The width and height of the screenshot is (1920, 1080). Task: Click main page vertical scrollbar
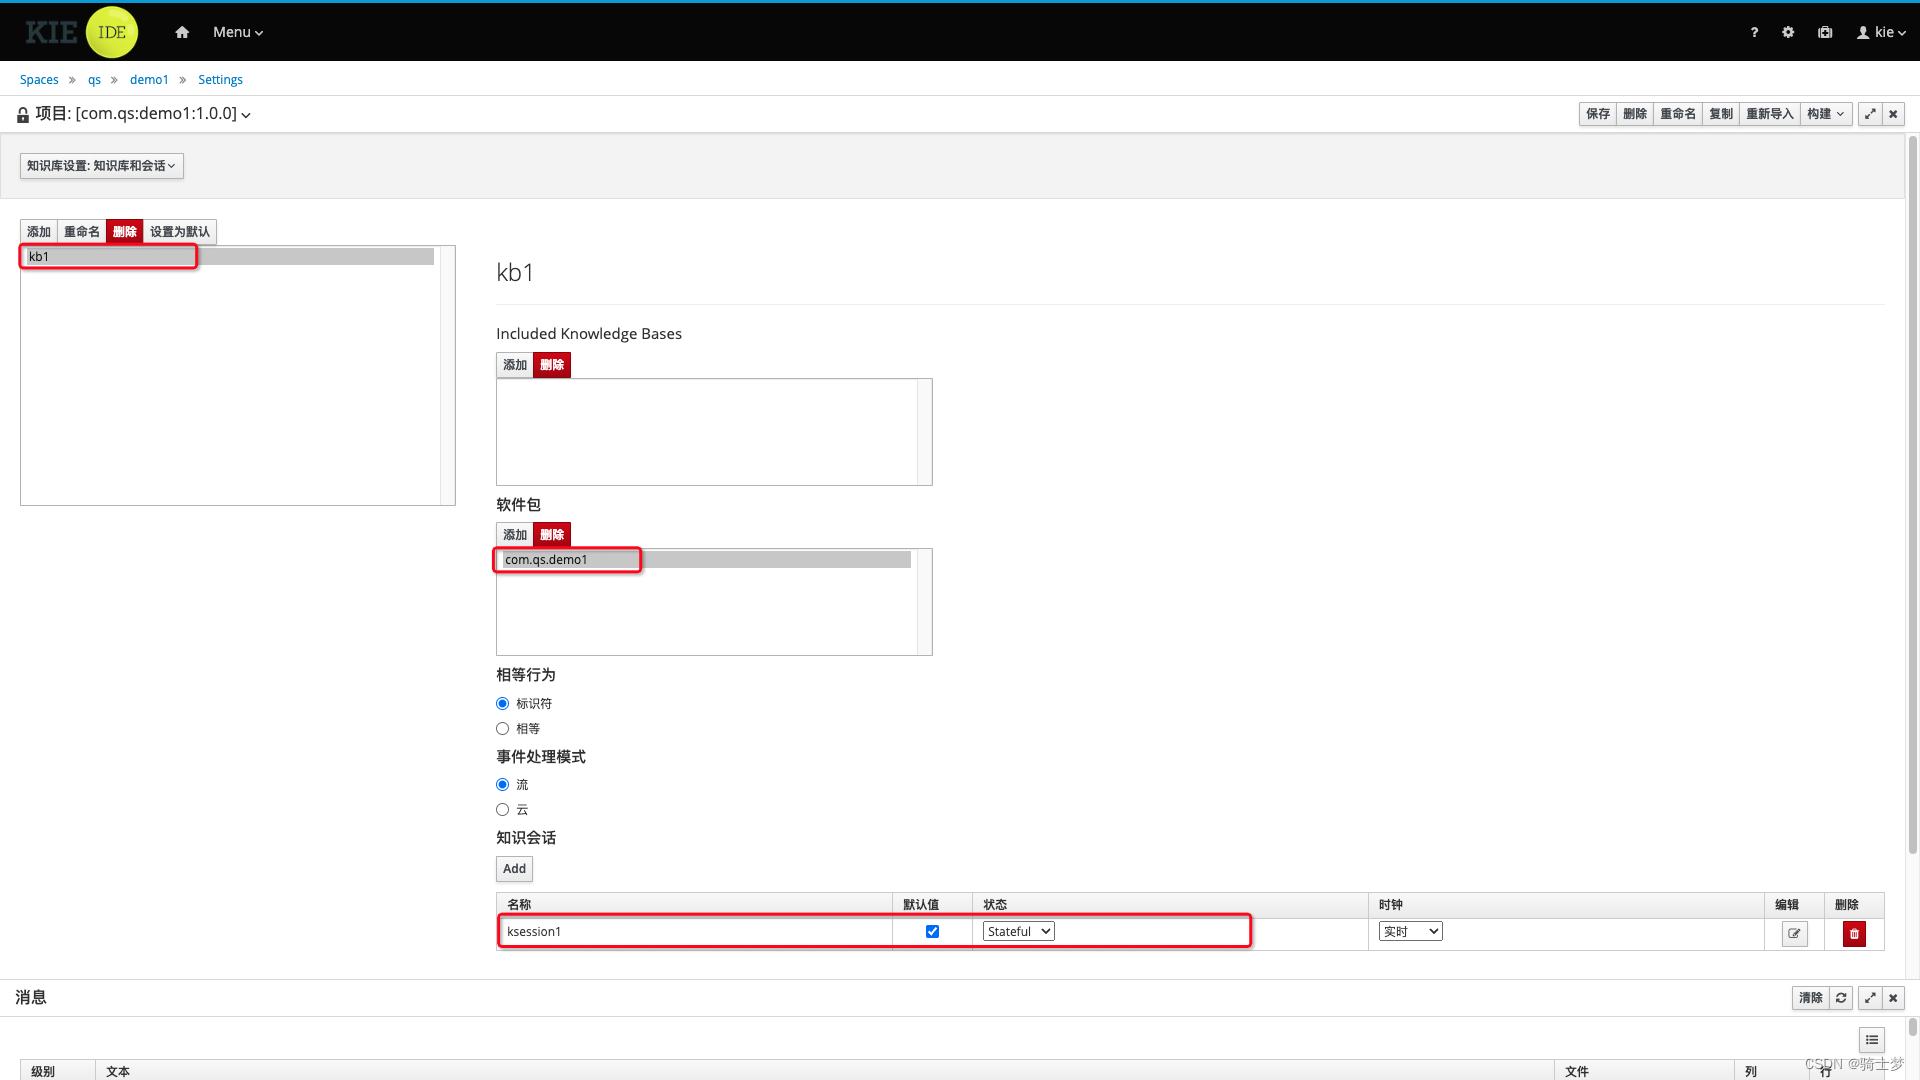pyautogui.click(x=1913, y=495)
